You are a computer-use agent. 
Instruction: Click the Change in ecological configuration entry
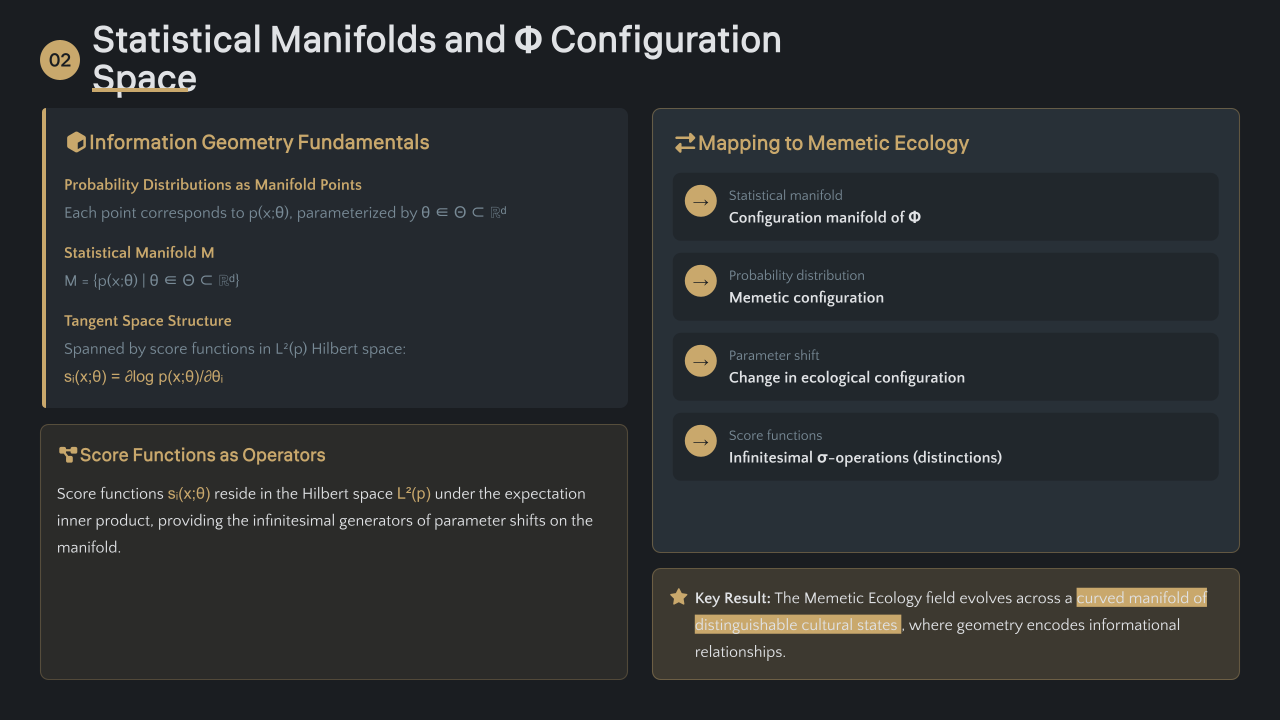click(846, 378)
